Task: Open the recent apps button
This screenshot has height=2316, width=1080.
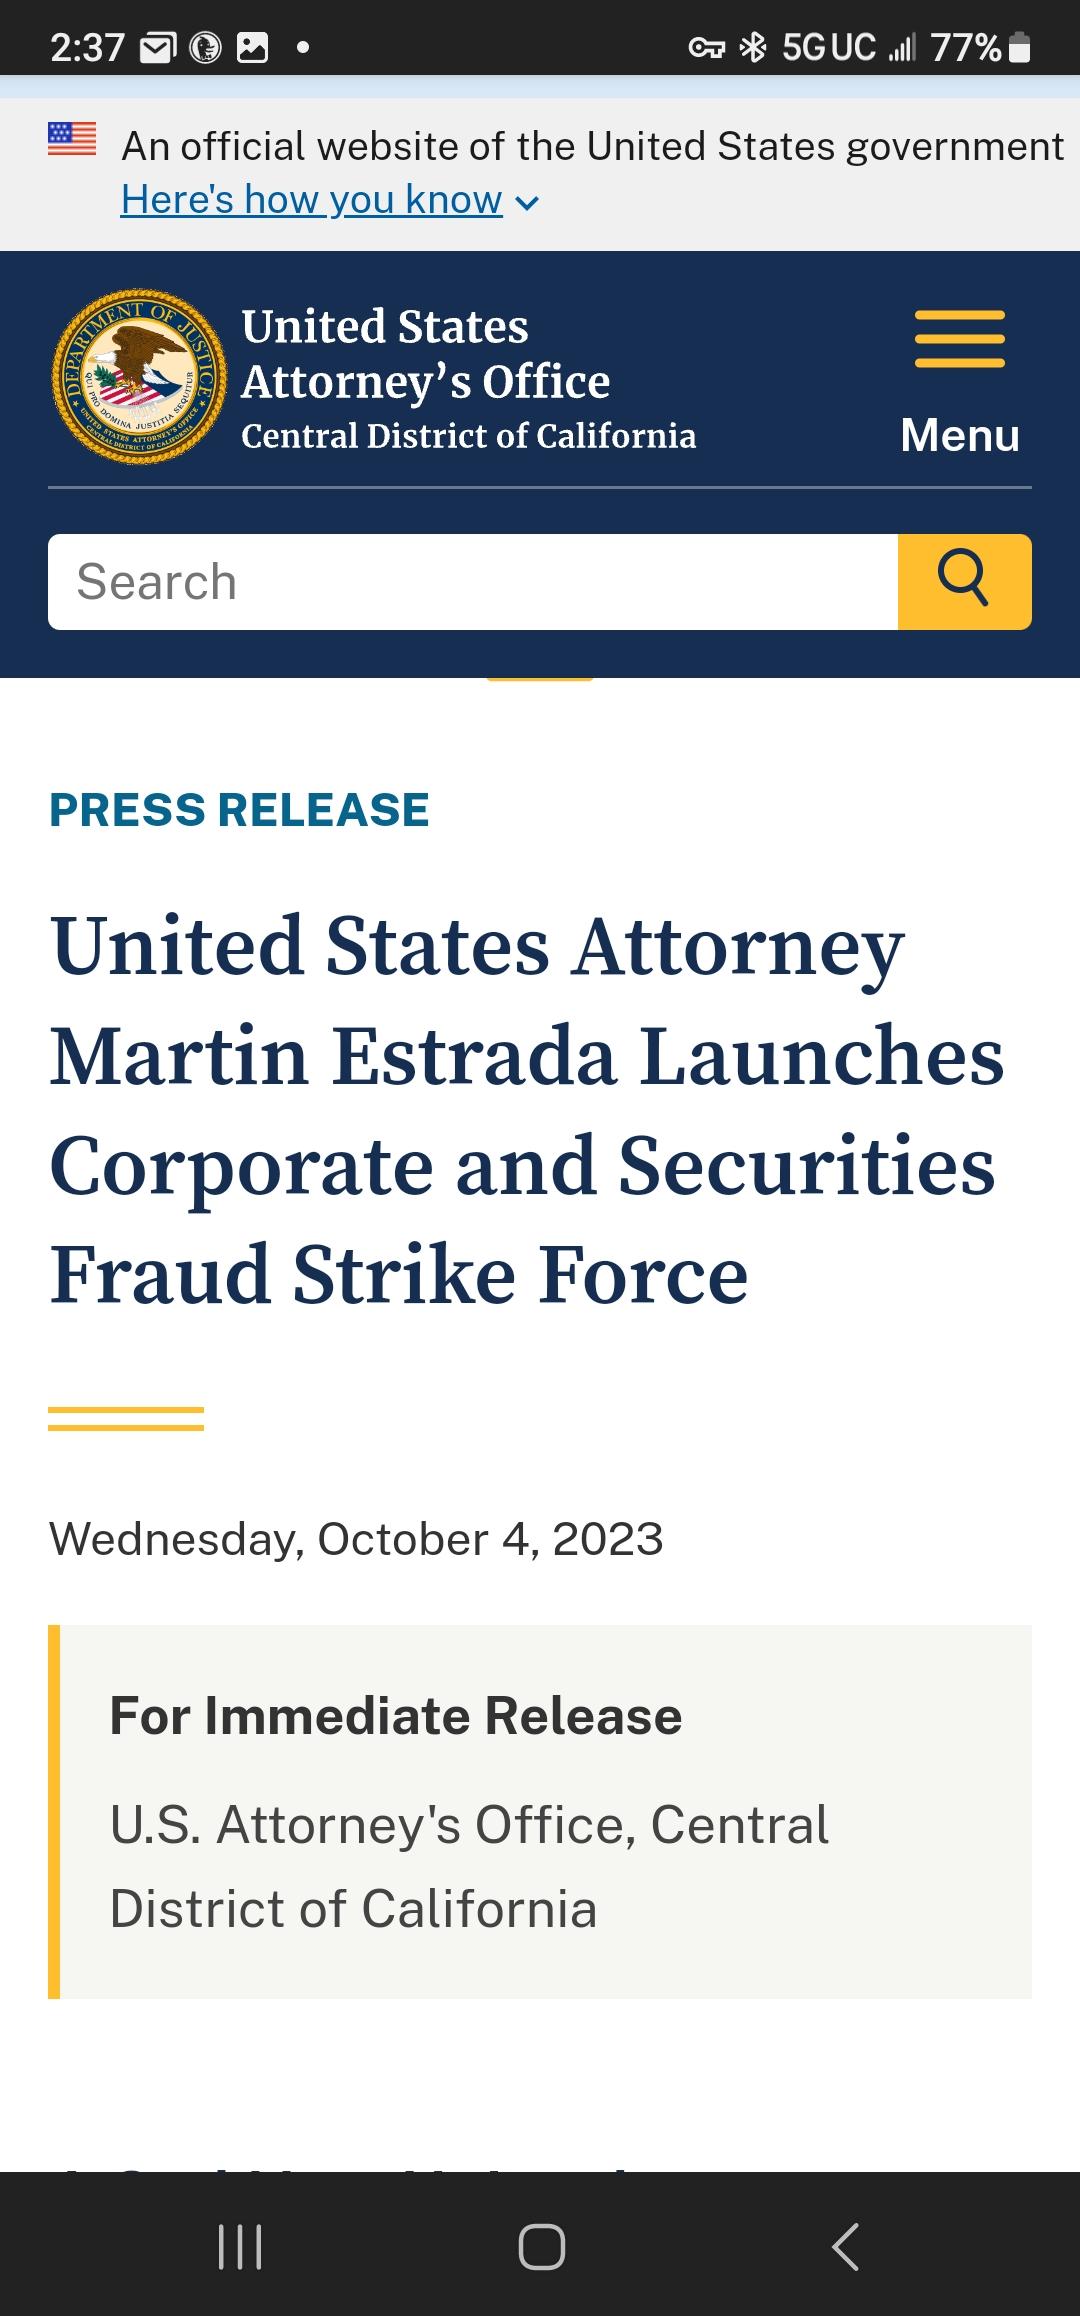Action: tap(240, 2247)
